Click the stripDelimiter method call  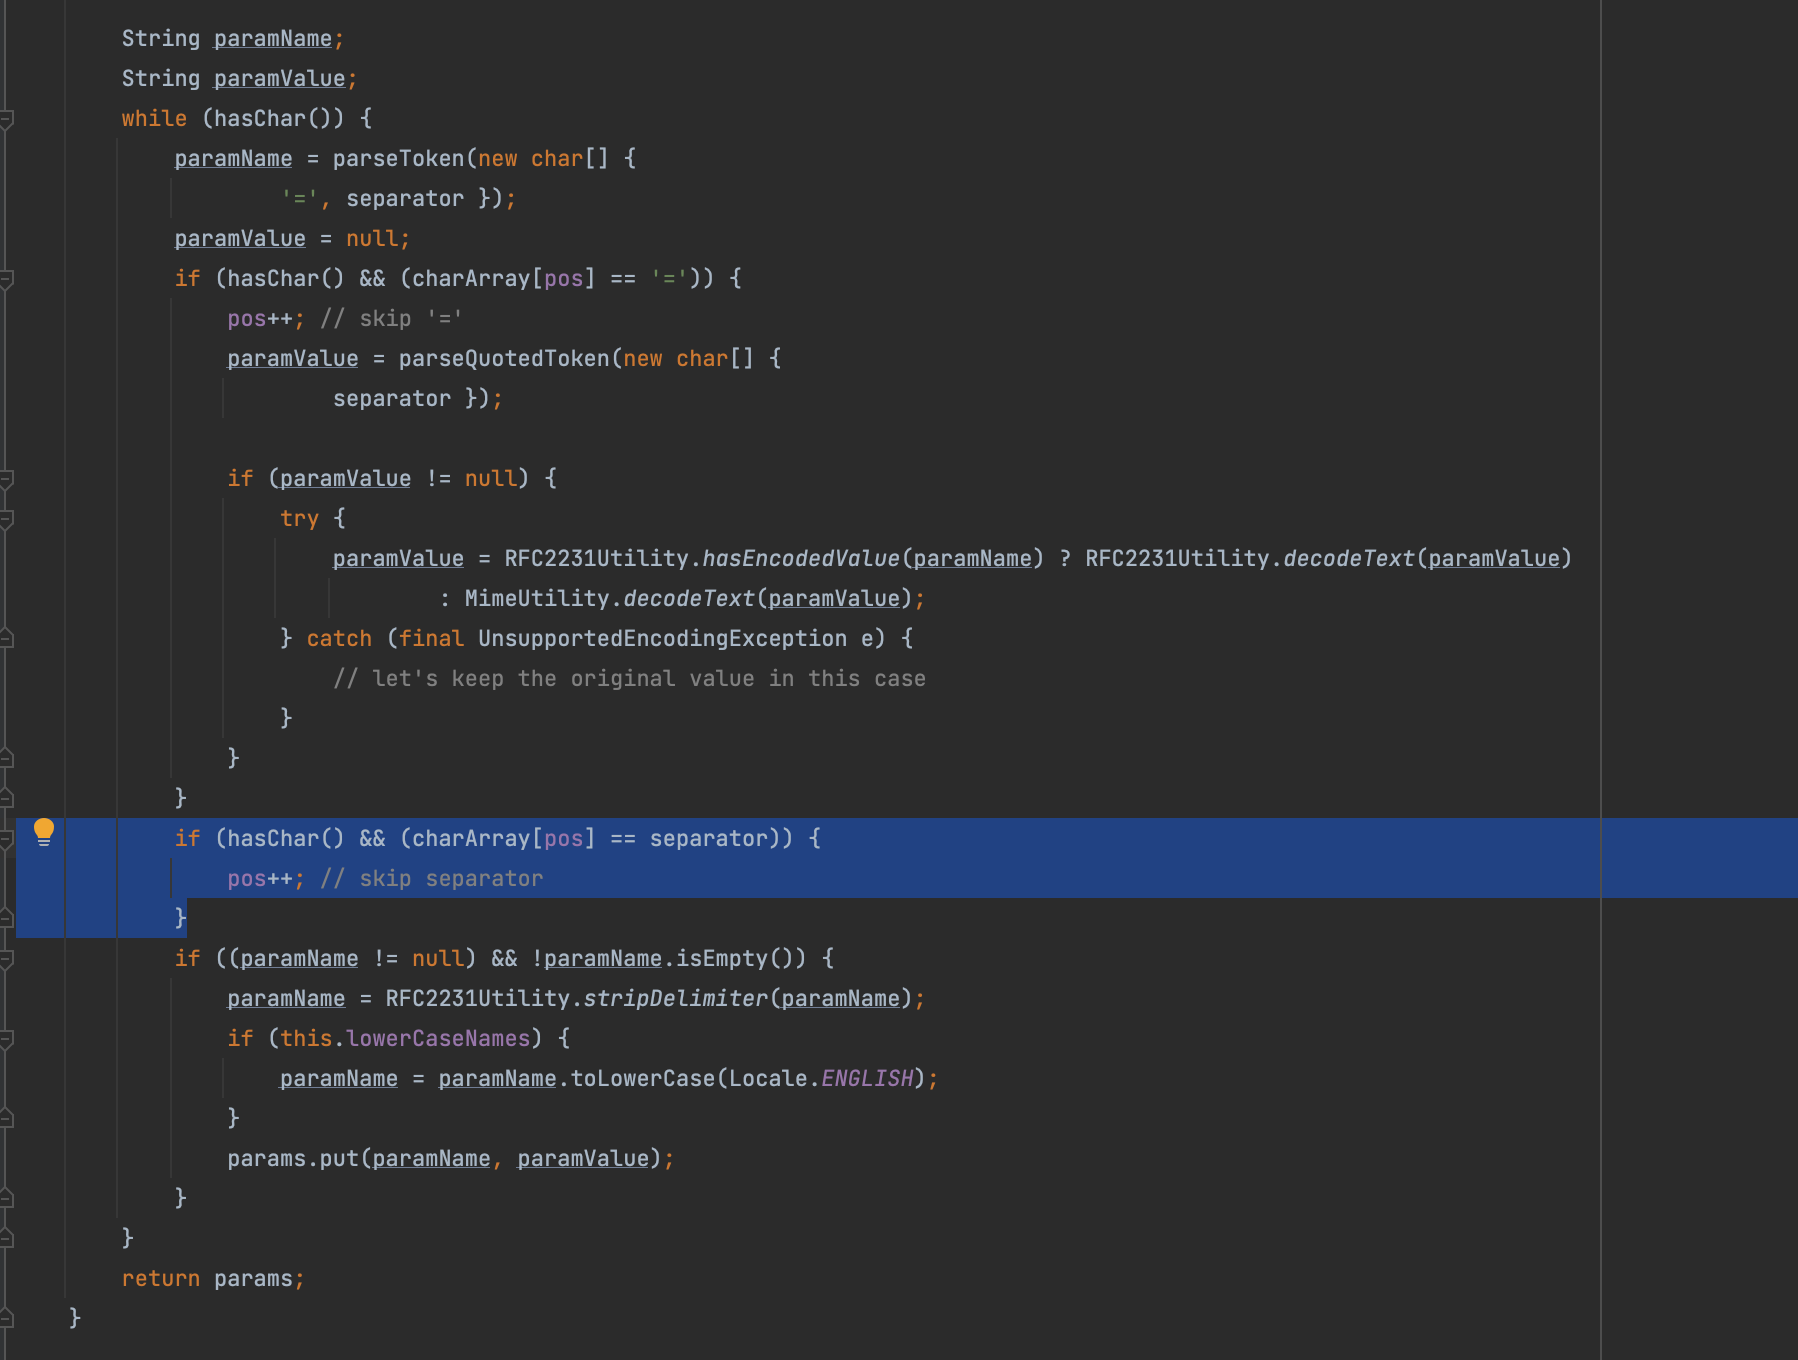[675, 998]
